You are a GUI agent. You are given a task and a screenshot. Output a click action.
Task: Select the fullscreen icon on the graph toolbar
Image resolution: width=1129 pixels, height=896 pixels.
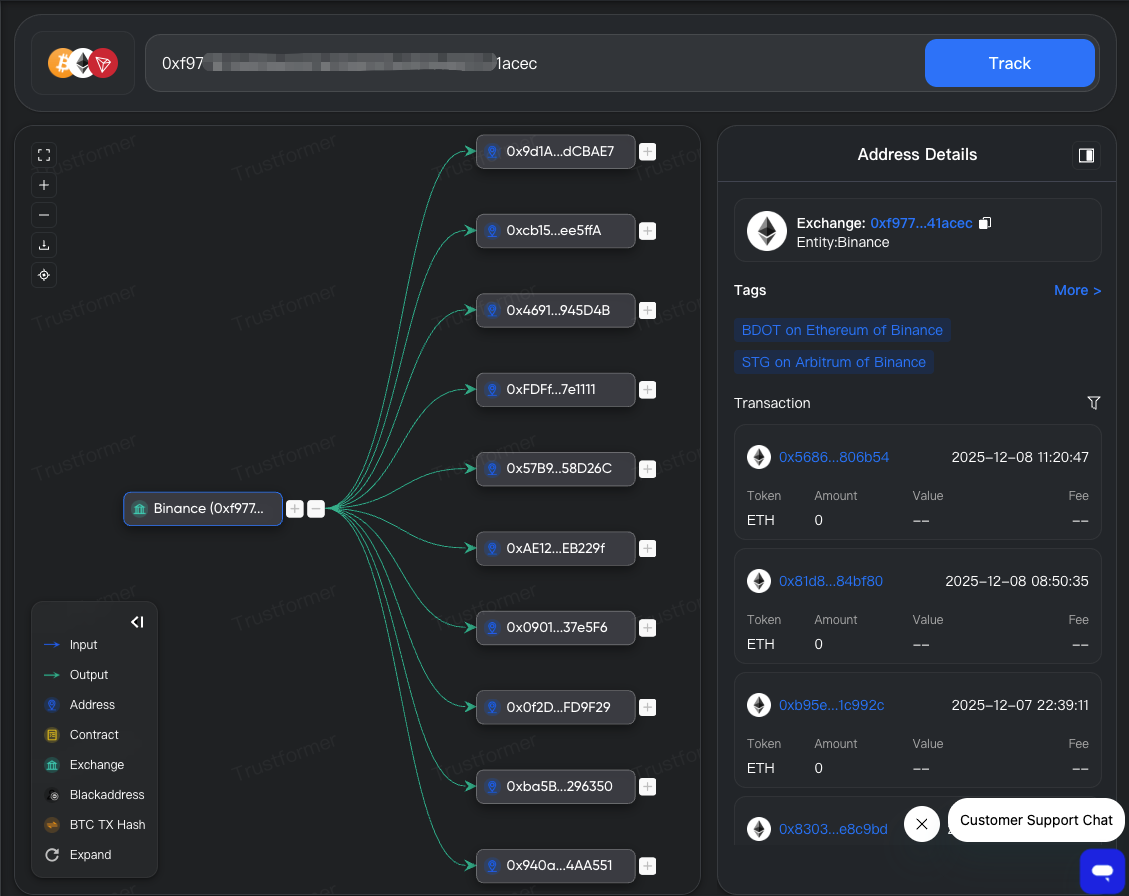pos(43,154)
